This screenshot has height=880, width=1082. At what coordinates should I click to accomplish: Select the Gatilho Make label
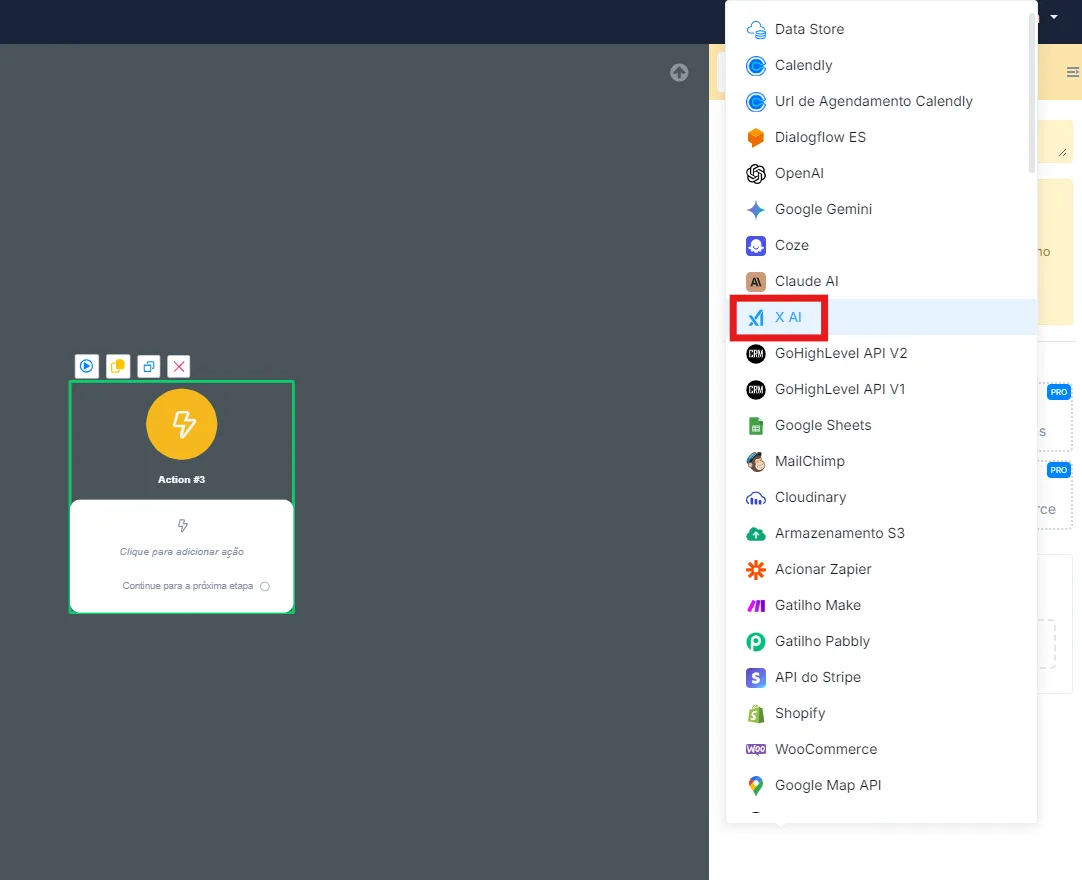818,605
